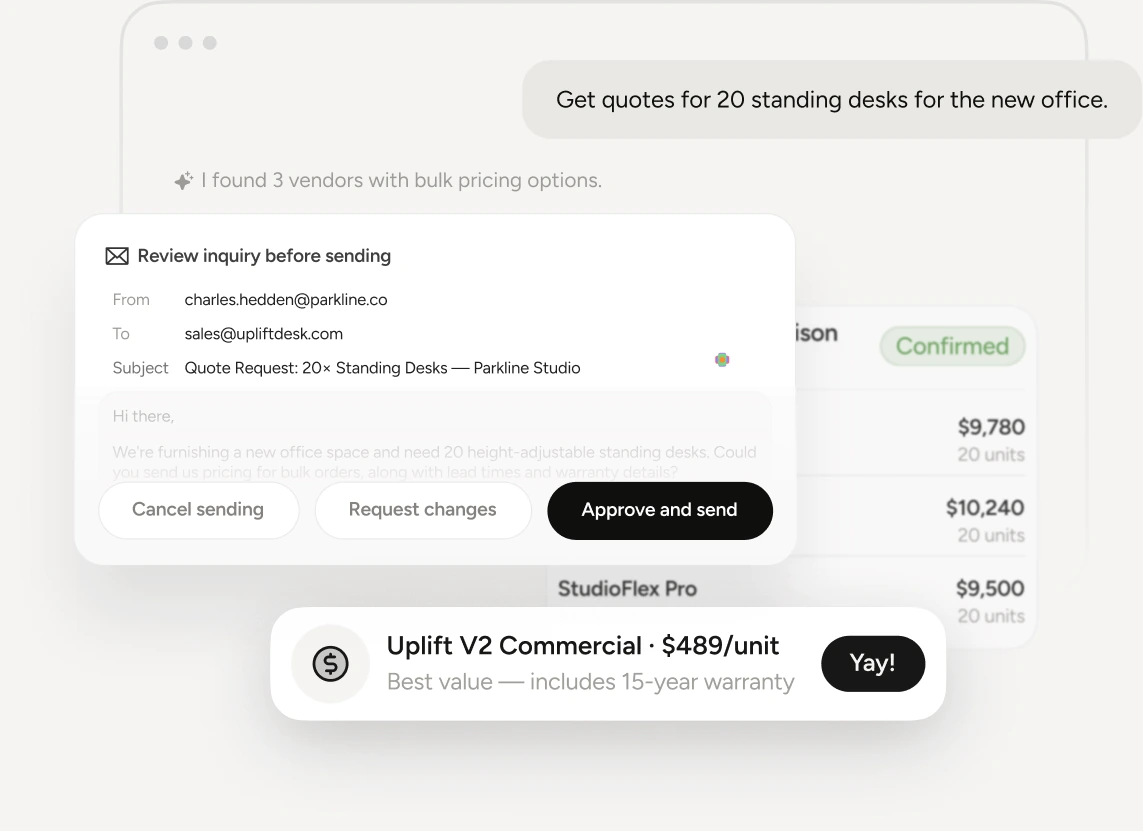The width and height of the screenshot is (1143, 831).
Task: Click the Subject line Quote Request text
Action: tap(382, 368)
